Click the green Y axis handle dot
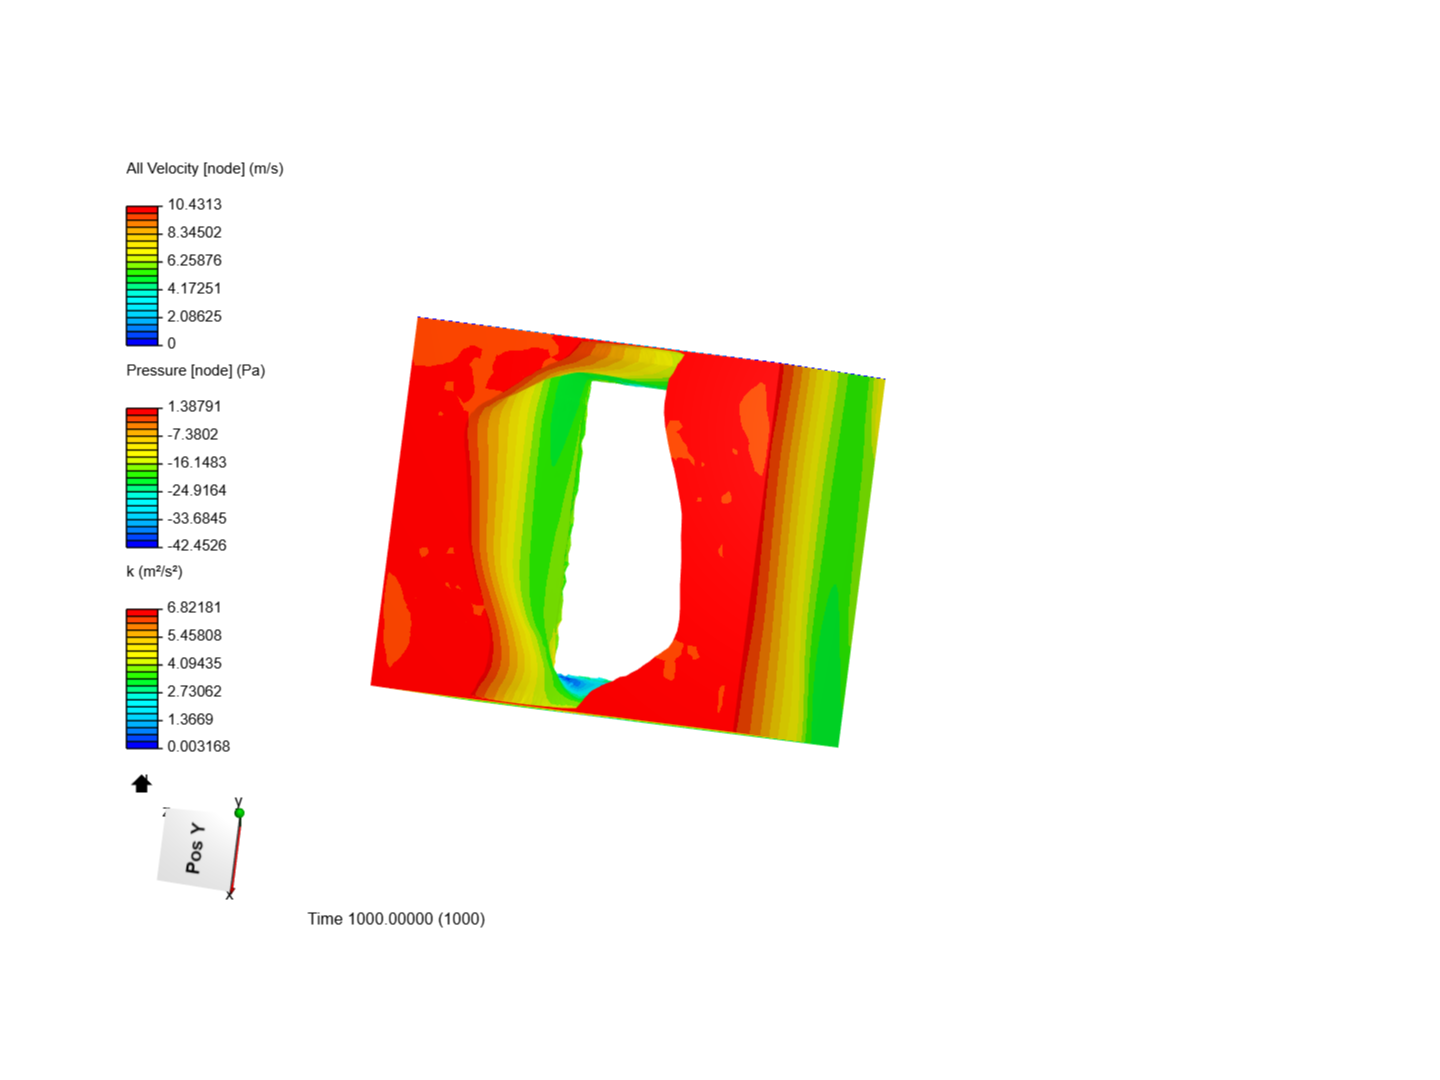This screenshot has width=1440, height=1080. pyautogui.click(x=239, y=813)
